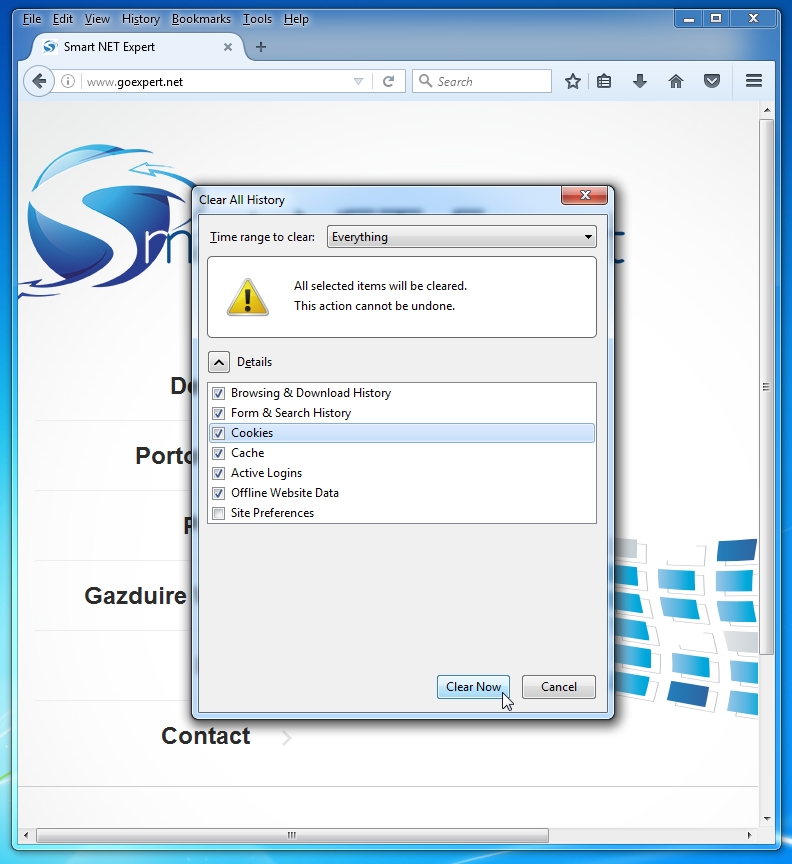Click the Pocket icon in toolbar
Viewport: 792px width, 864px height.
(712, 82)
